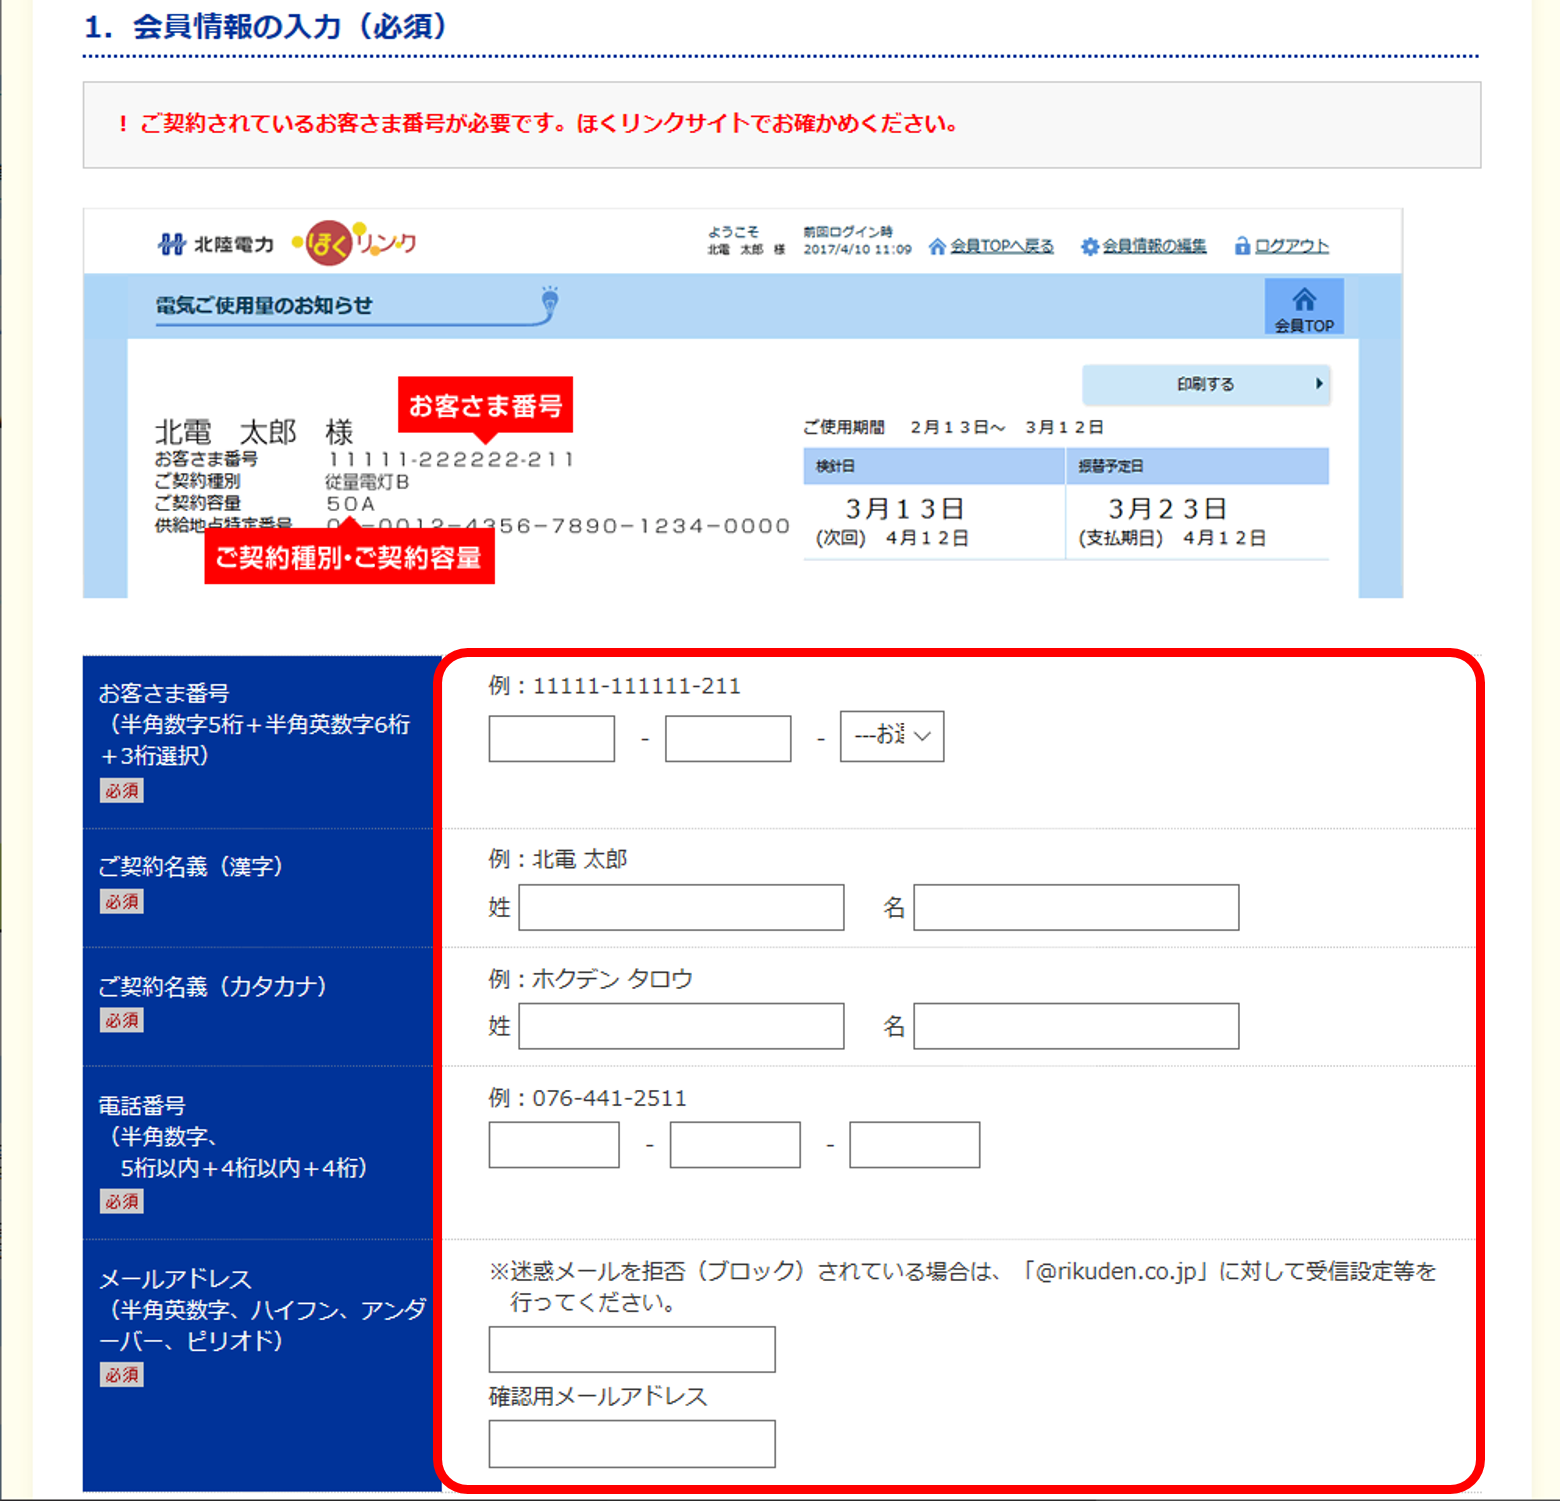Click the katakana given name 名 field
Image resolution: width=1560 pixels, height=1501 pixels.
coord(1076,1026)
